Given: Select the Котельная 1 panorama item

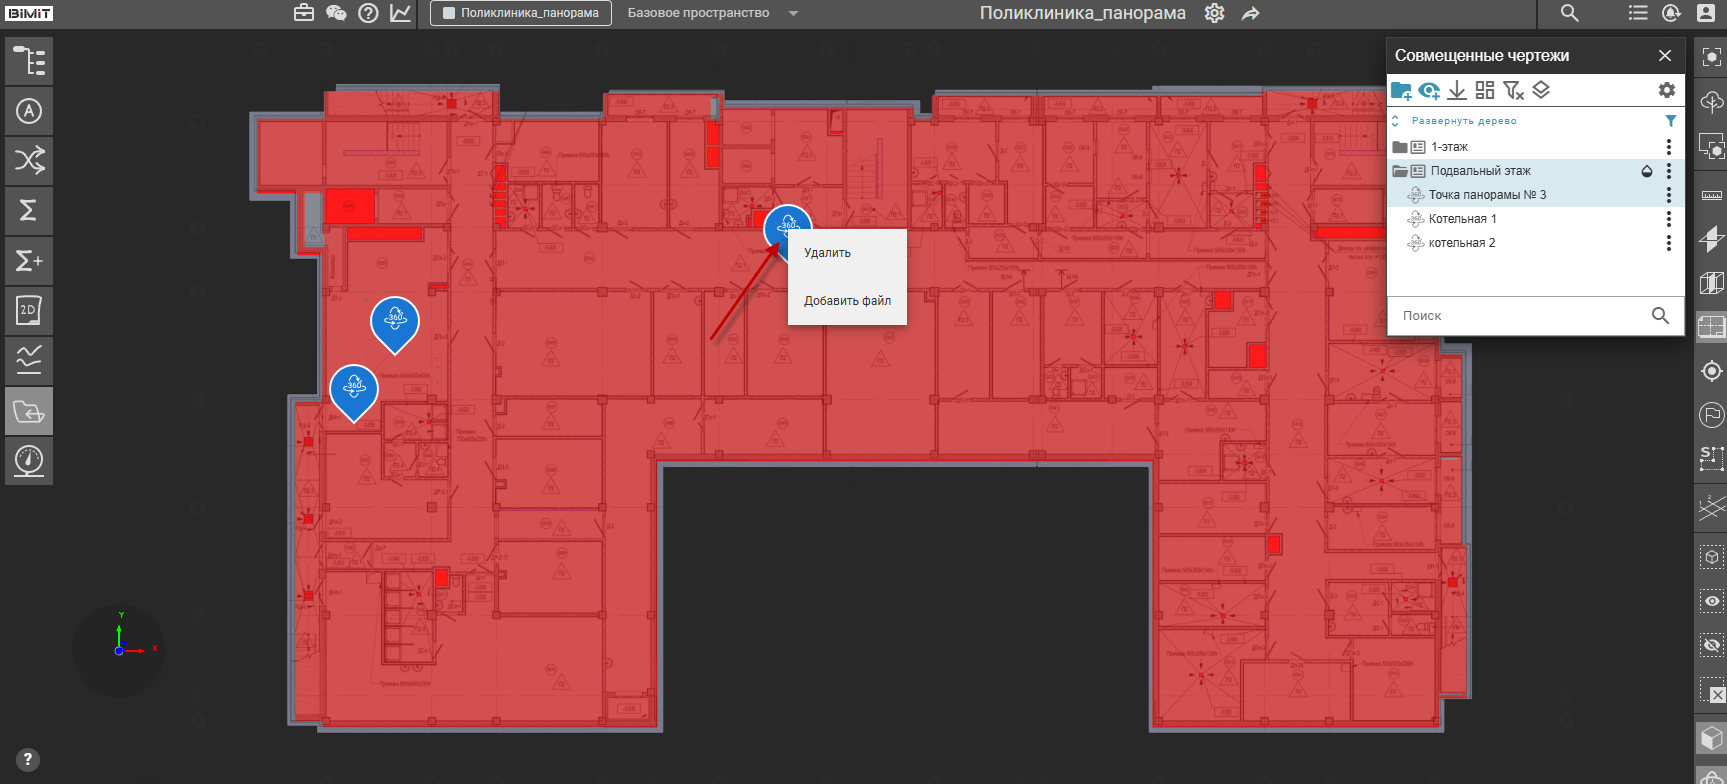Looking at the screenshot, I should tap(1463, 219).
